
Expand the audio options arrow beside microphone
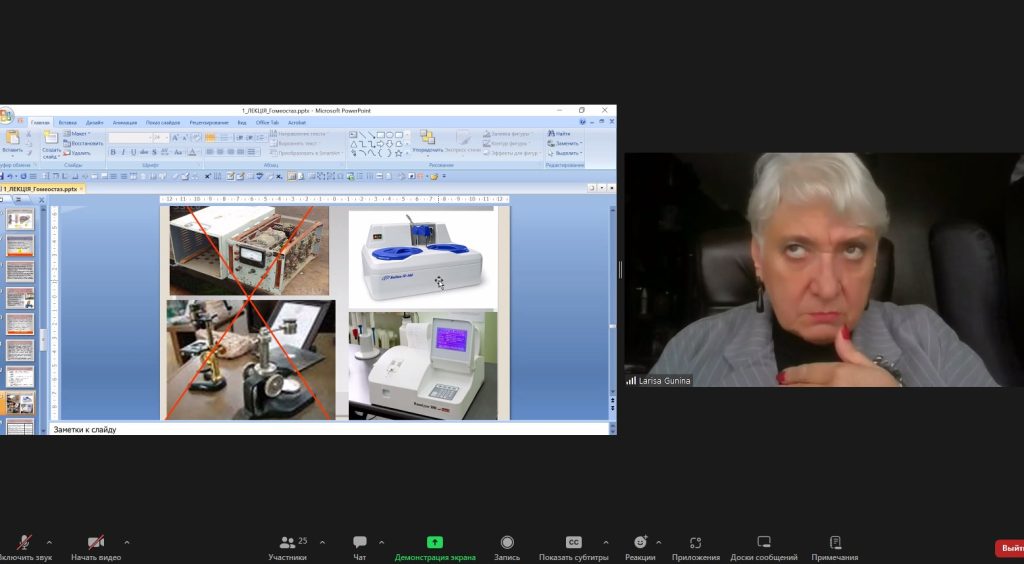point(49,543)
